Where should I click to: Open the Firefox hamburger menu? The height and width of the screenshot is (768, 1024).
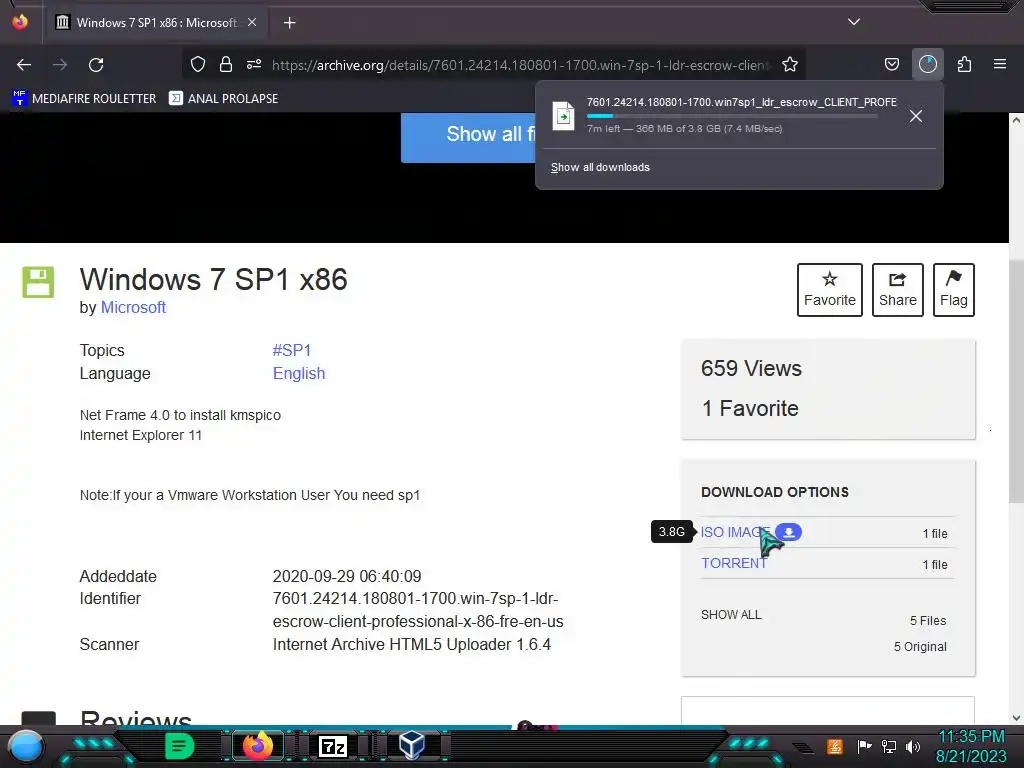1000,64
